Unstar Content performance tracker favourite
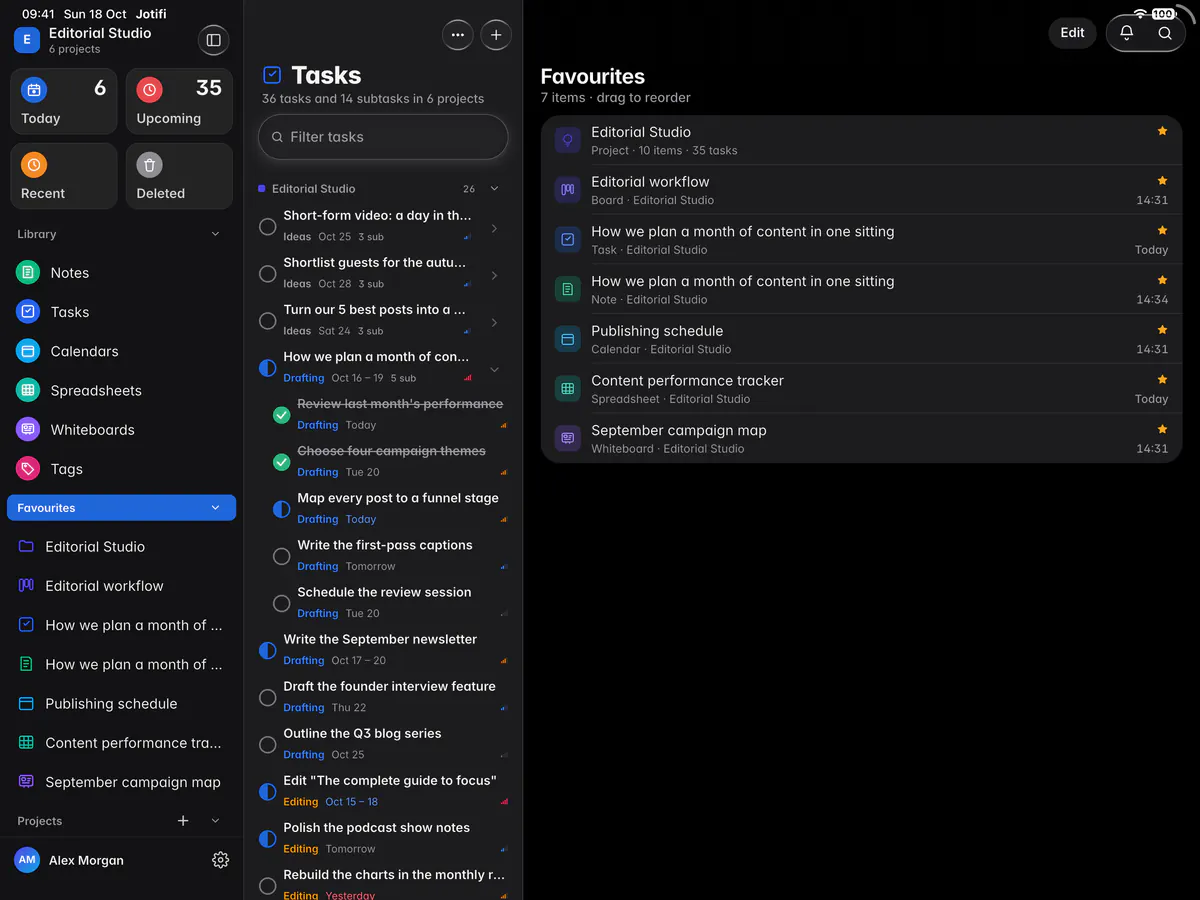This screenshot has height=900, width=1200. pyautogui.click(x=1162, y=380)
